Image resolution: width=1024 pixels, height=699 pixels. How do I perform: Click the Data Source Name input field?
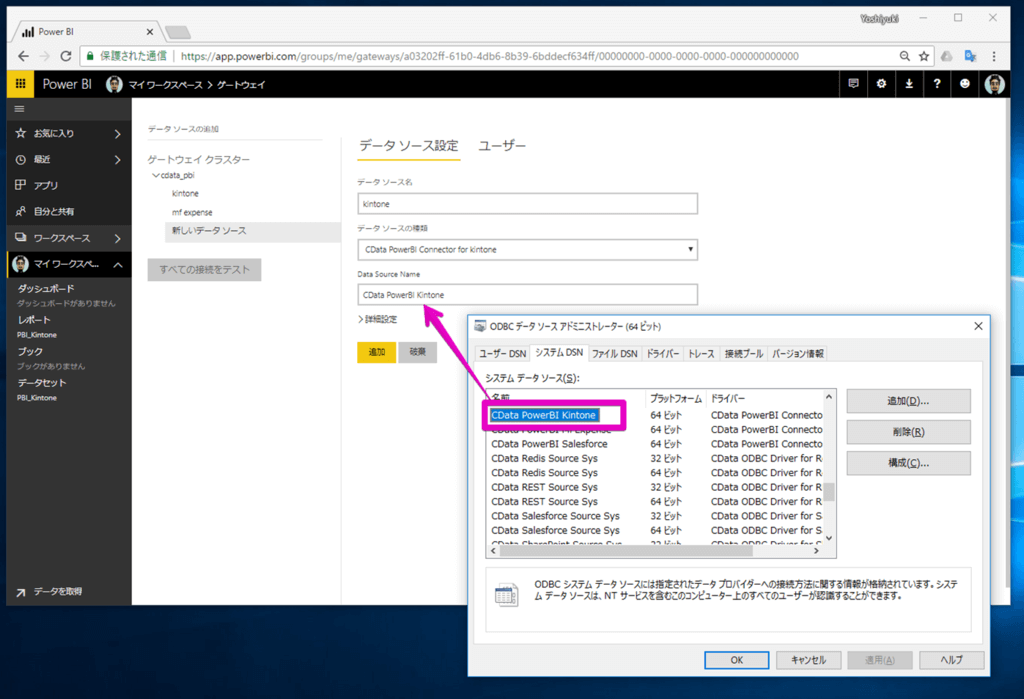[527, 295]
